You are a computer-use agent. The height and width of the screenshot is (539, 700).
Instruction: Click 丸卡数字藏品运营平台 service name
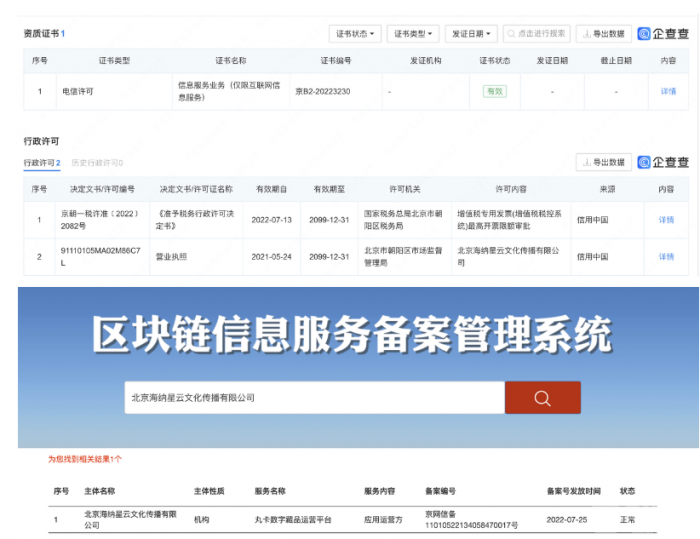[x=293, y=520]
